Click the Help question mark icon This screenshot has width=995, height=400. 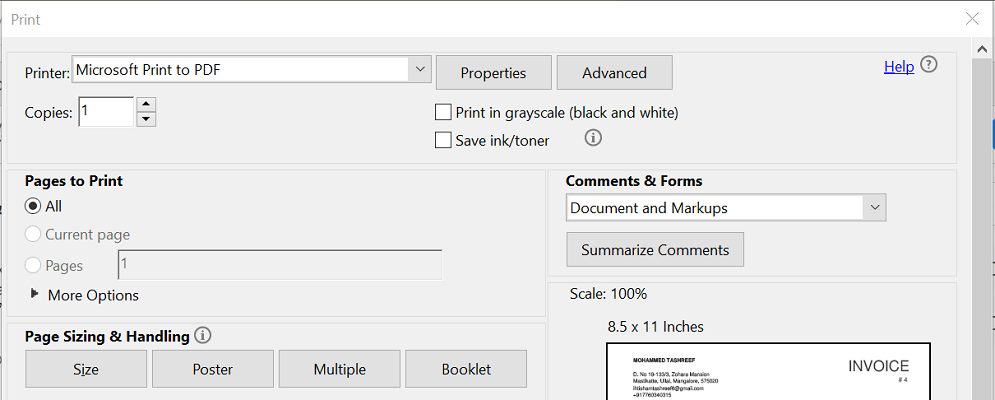(x=929, y=66)
